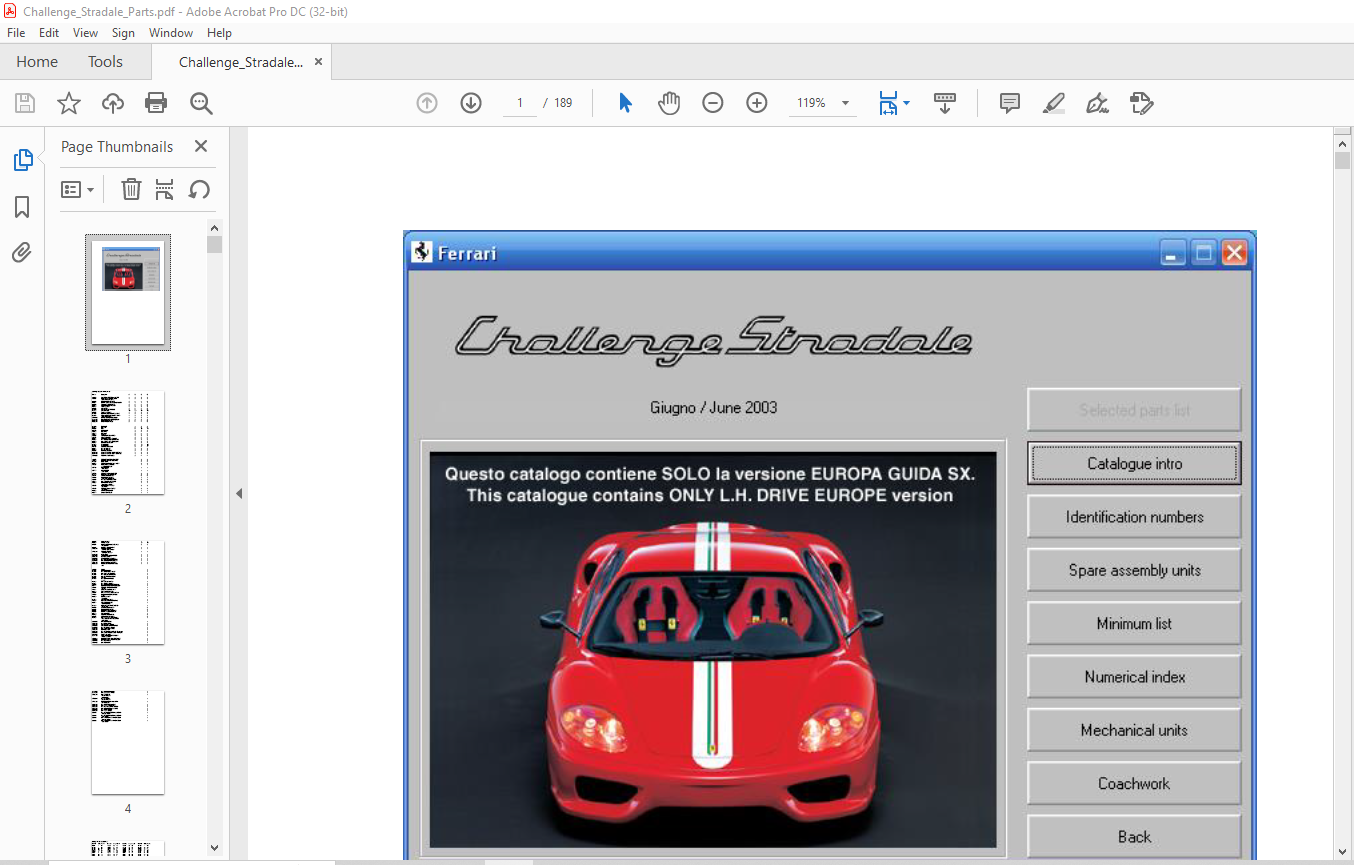Open the File menu
The height and width of the screenshot is (865, 1354).
pyautogui.click(x=16, y=33)
